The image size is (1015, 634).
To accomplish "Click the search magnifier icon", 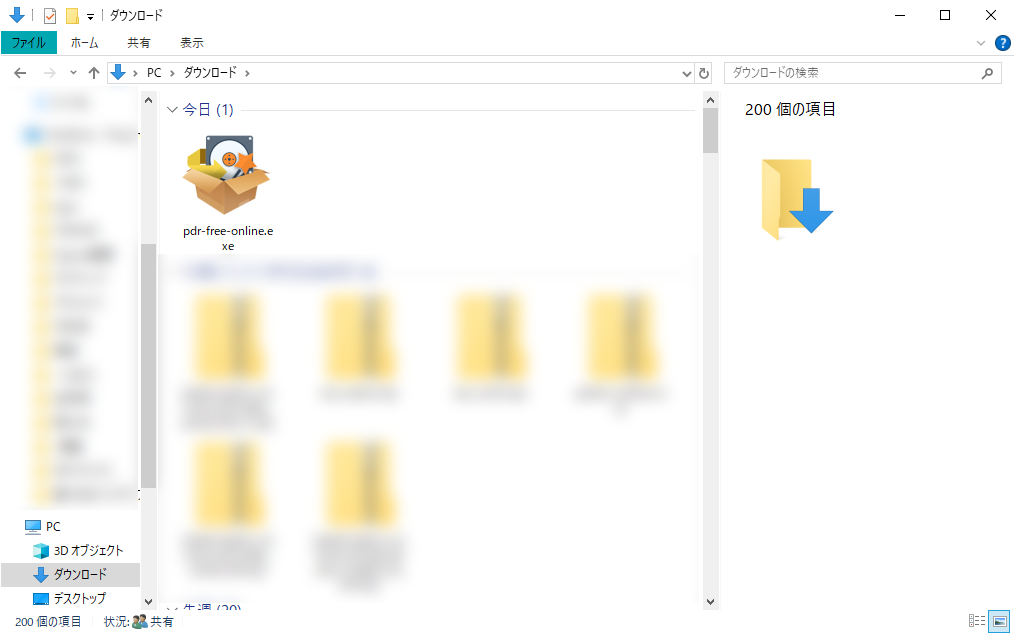I will tap(987, 73).
